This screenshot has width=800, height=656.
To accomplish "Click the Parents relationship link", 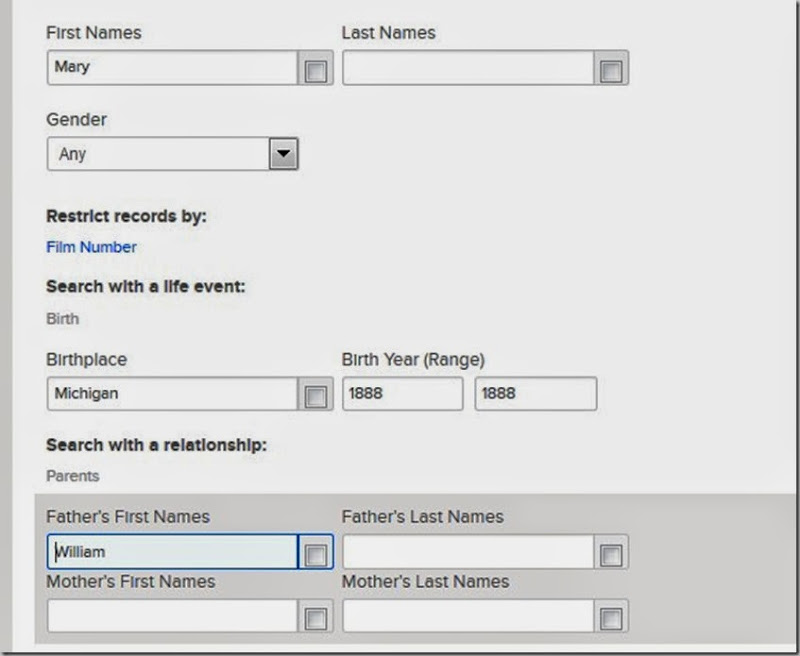I will point(73,476).
